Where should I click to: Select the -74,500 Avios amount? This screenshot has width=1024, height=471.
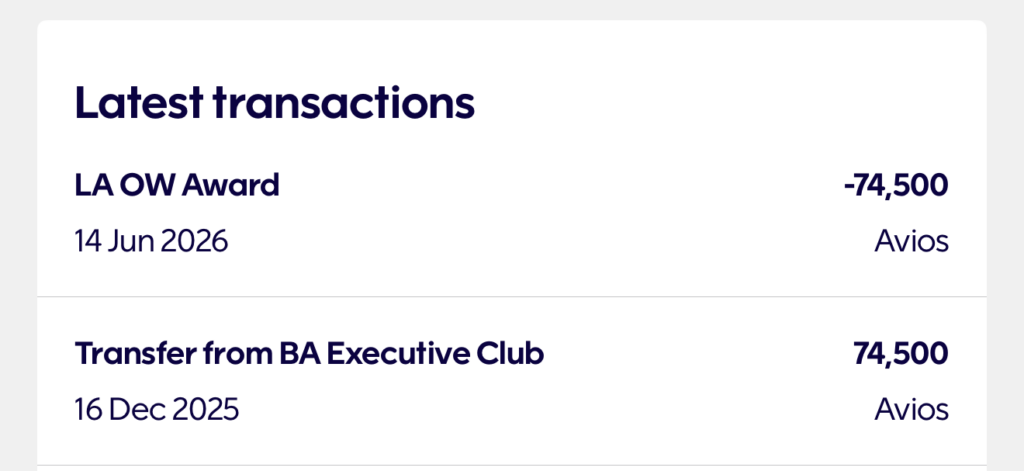pyautogui.click(x=895, y=185)
